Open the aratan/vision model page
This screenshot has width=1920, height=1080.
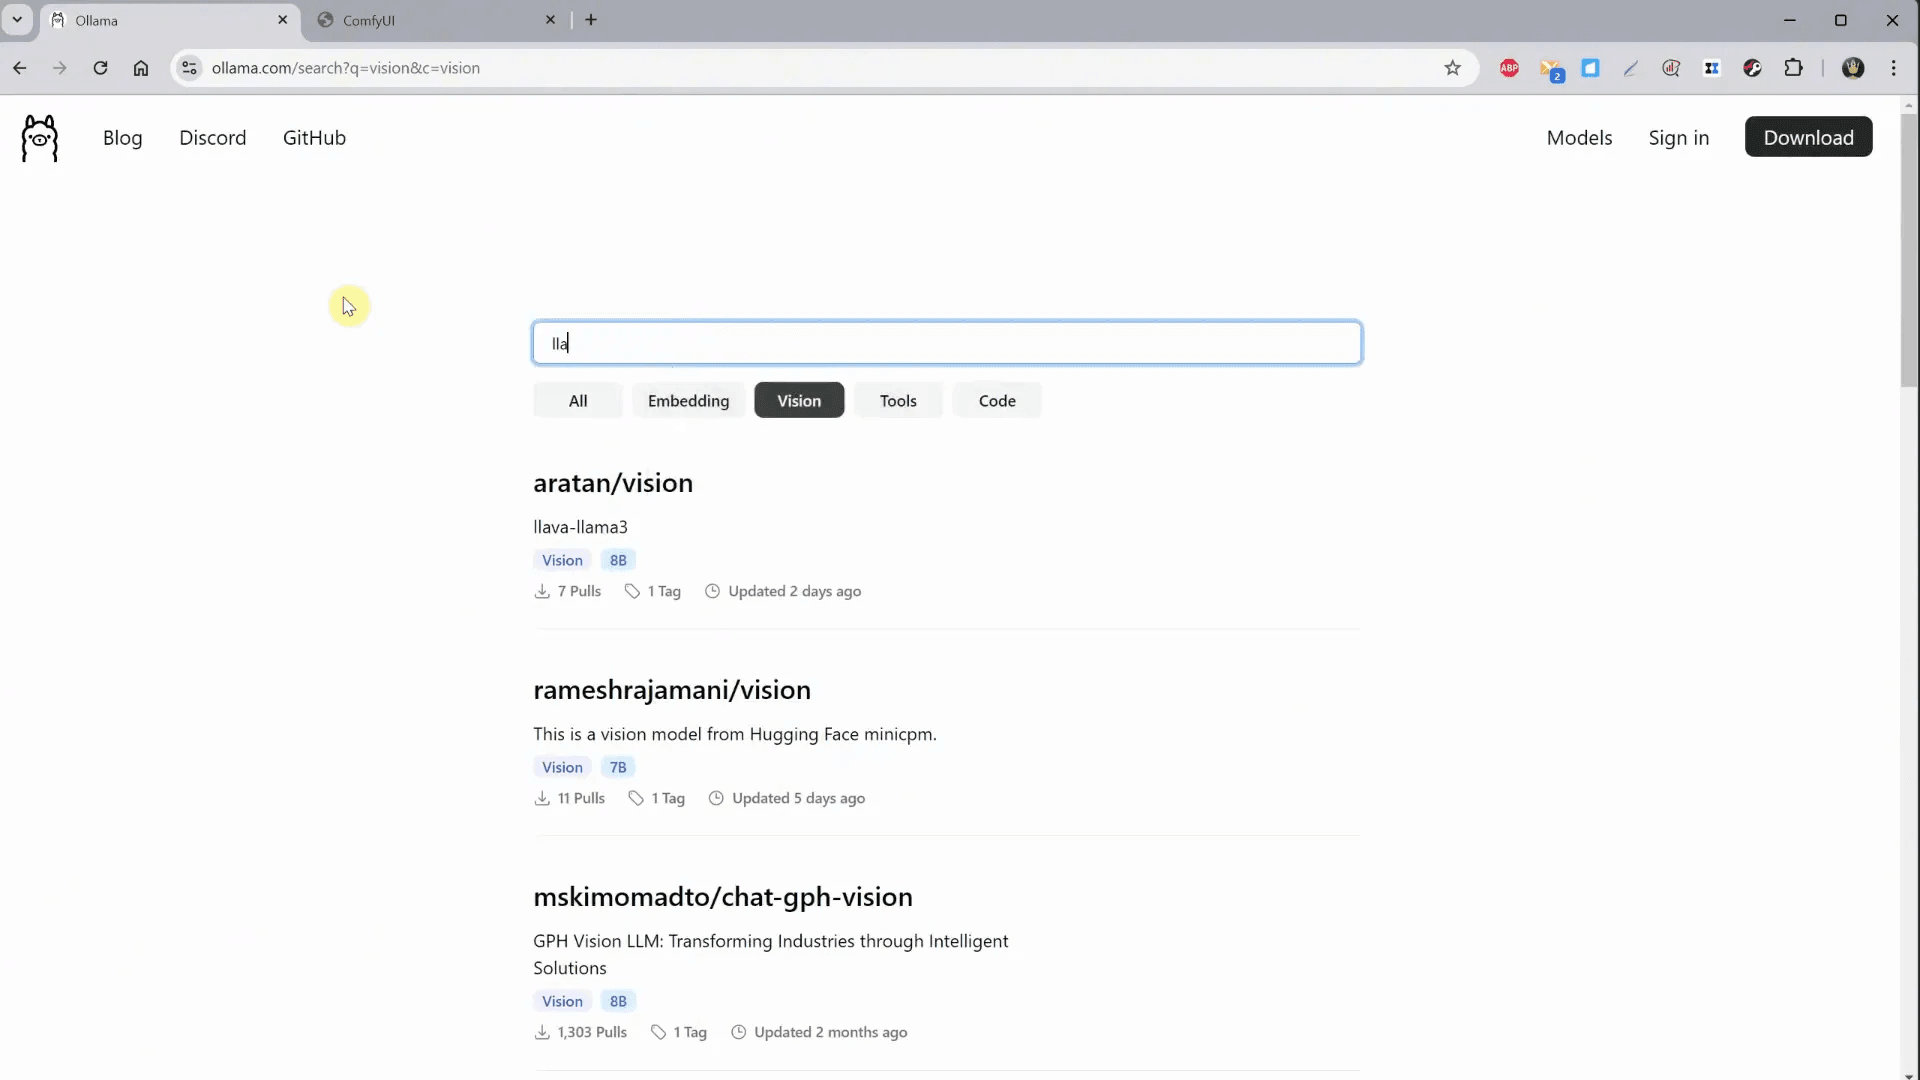tap(613, 483)
